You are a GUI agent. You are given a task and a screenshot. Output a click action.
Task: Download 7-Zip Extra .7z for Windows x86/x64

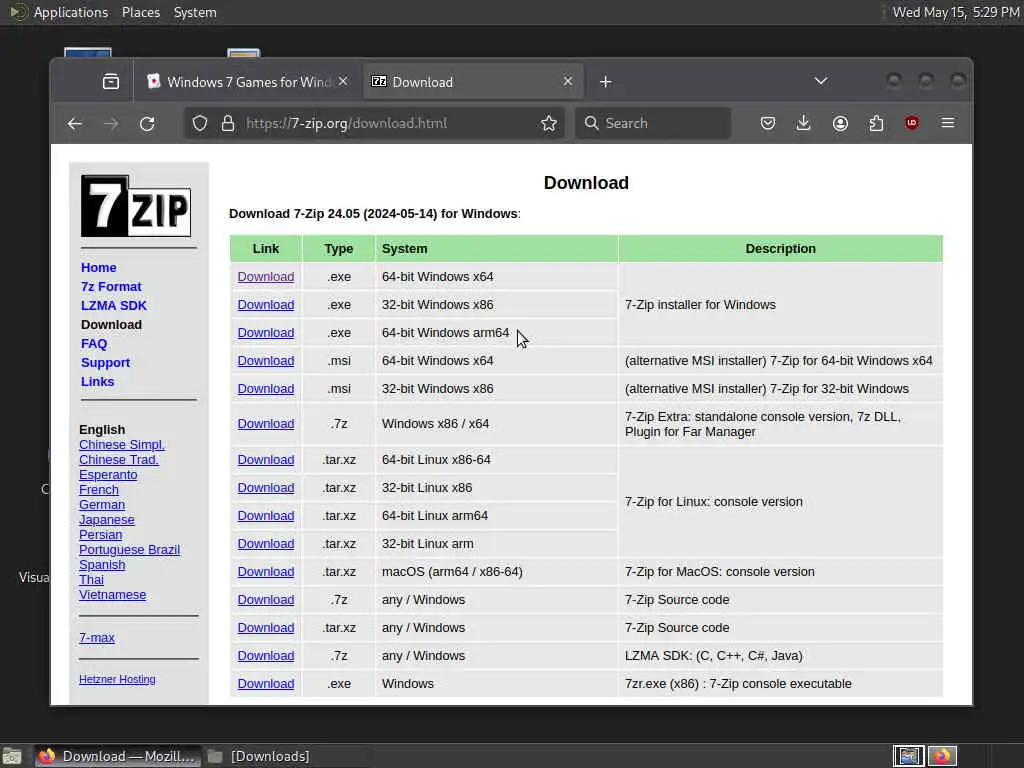266,424
